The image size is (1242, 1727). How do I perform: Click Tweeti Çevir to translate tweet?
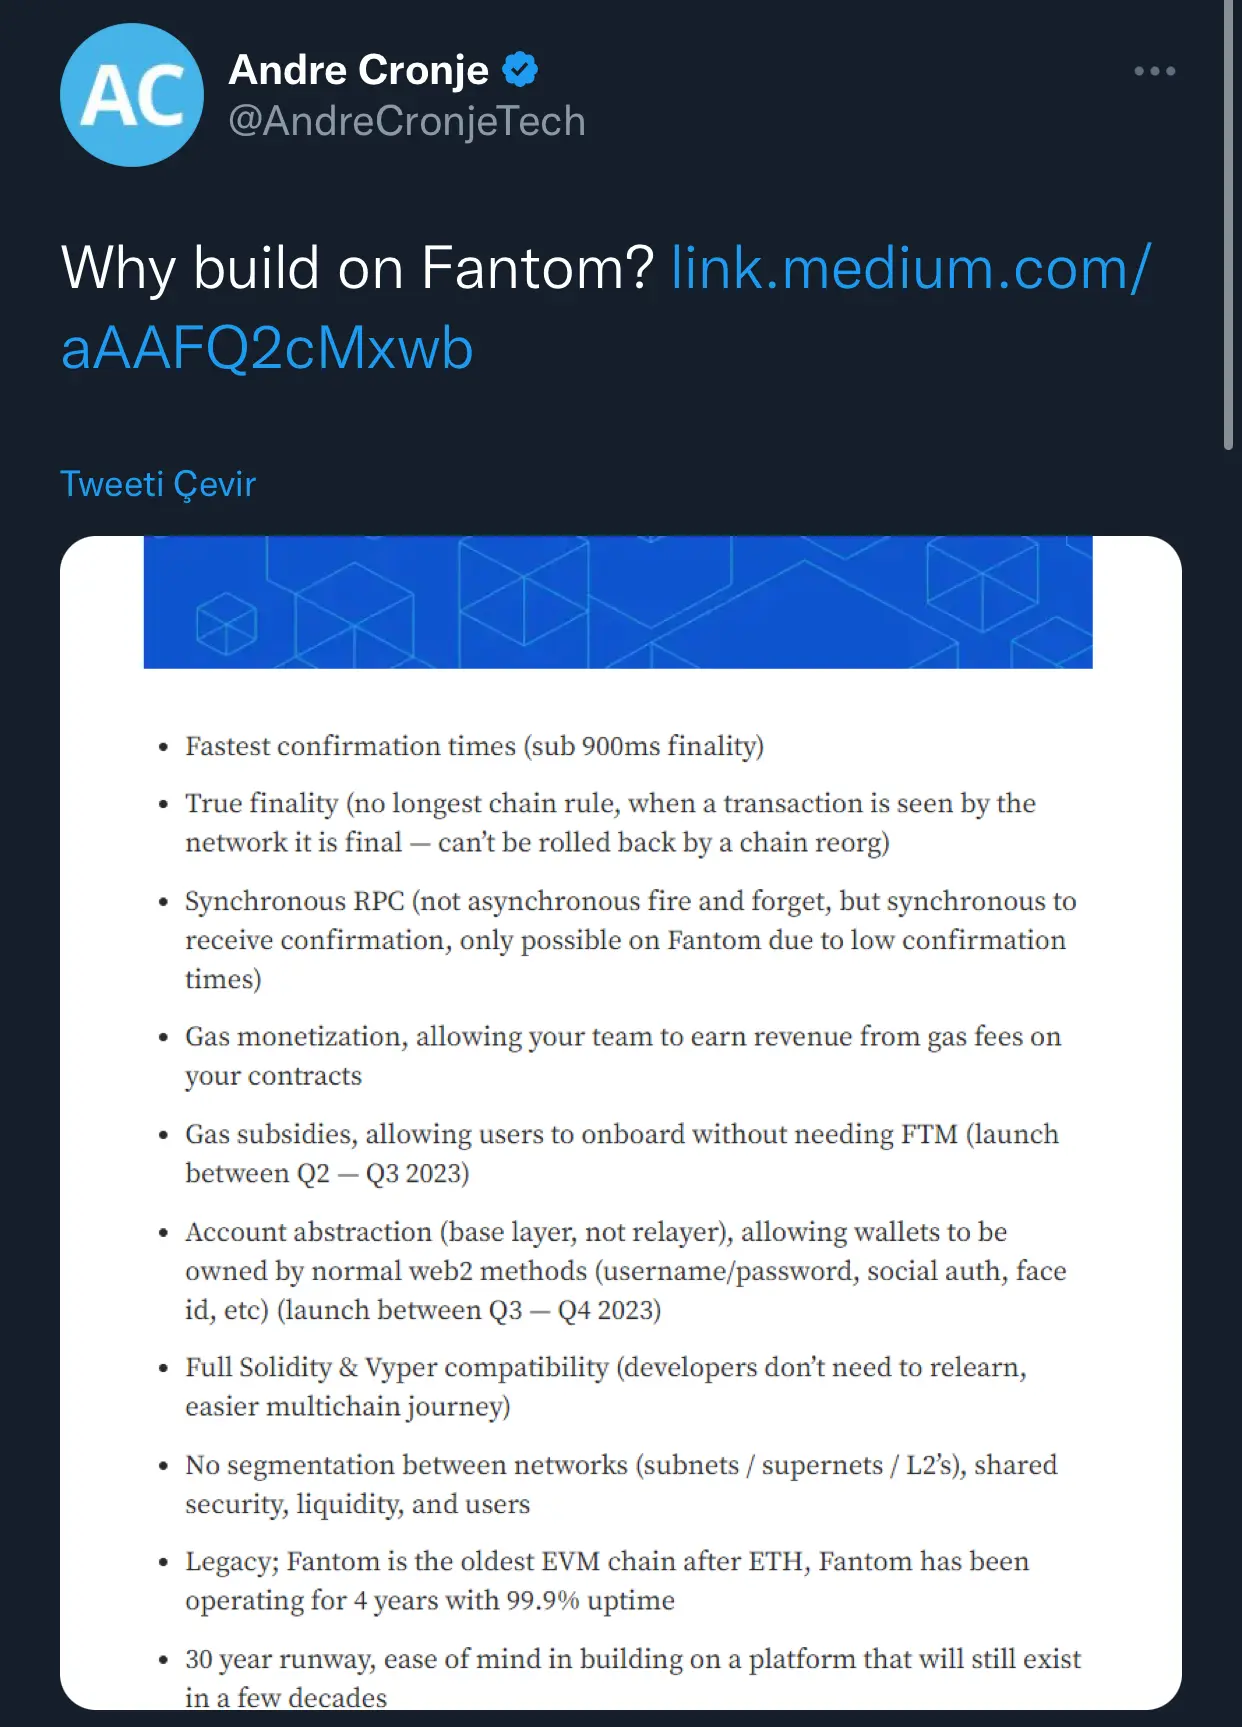point(158,484)
